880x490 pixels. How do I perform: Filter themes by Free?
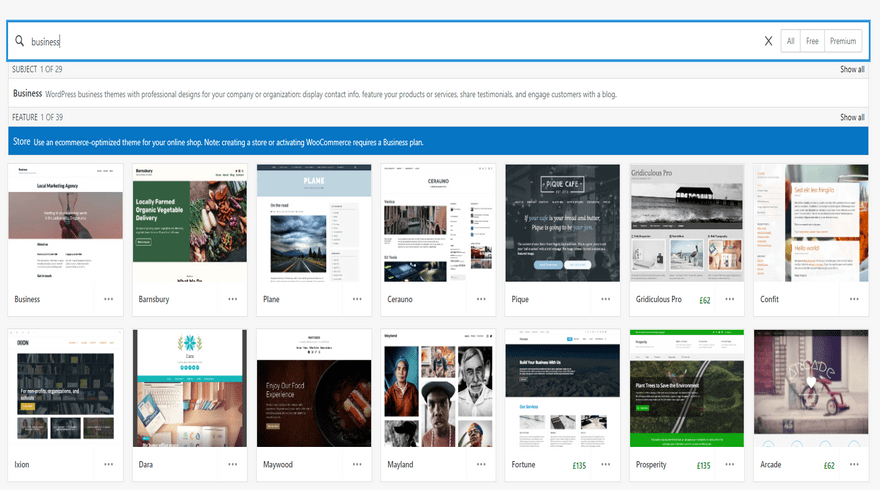(x=812, y=41)
